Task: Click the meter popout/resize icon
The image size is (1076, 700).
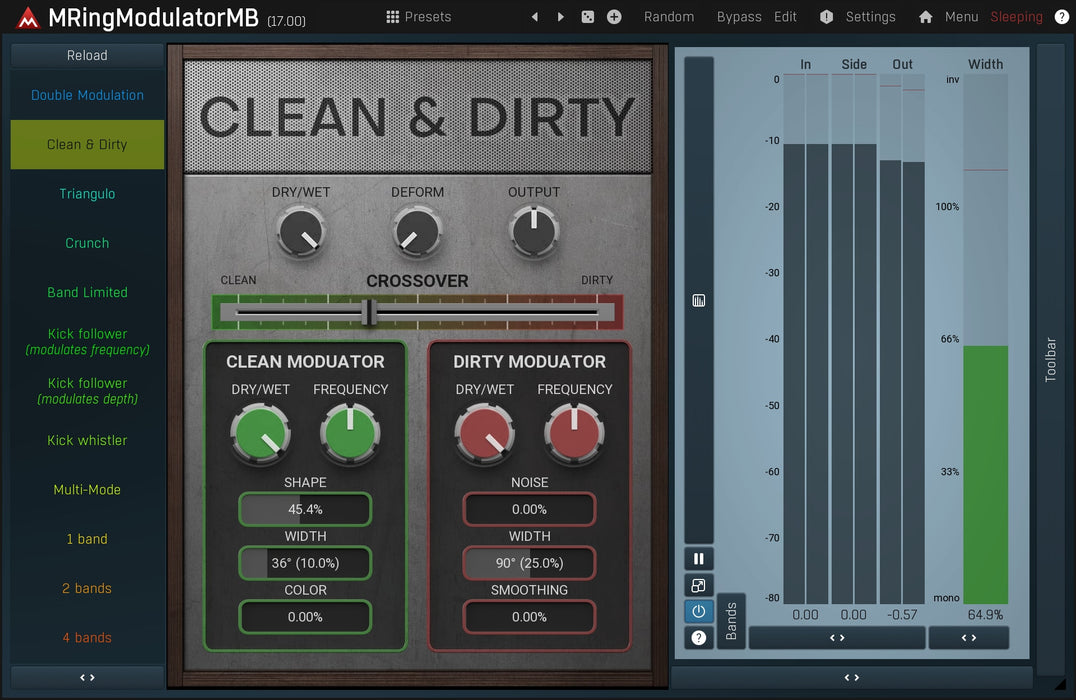Action: point(698,585)
